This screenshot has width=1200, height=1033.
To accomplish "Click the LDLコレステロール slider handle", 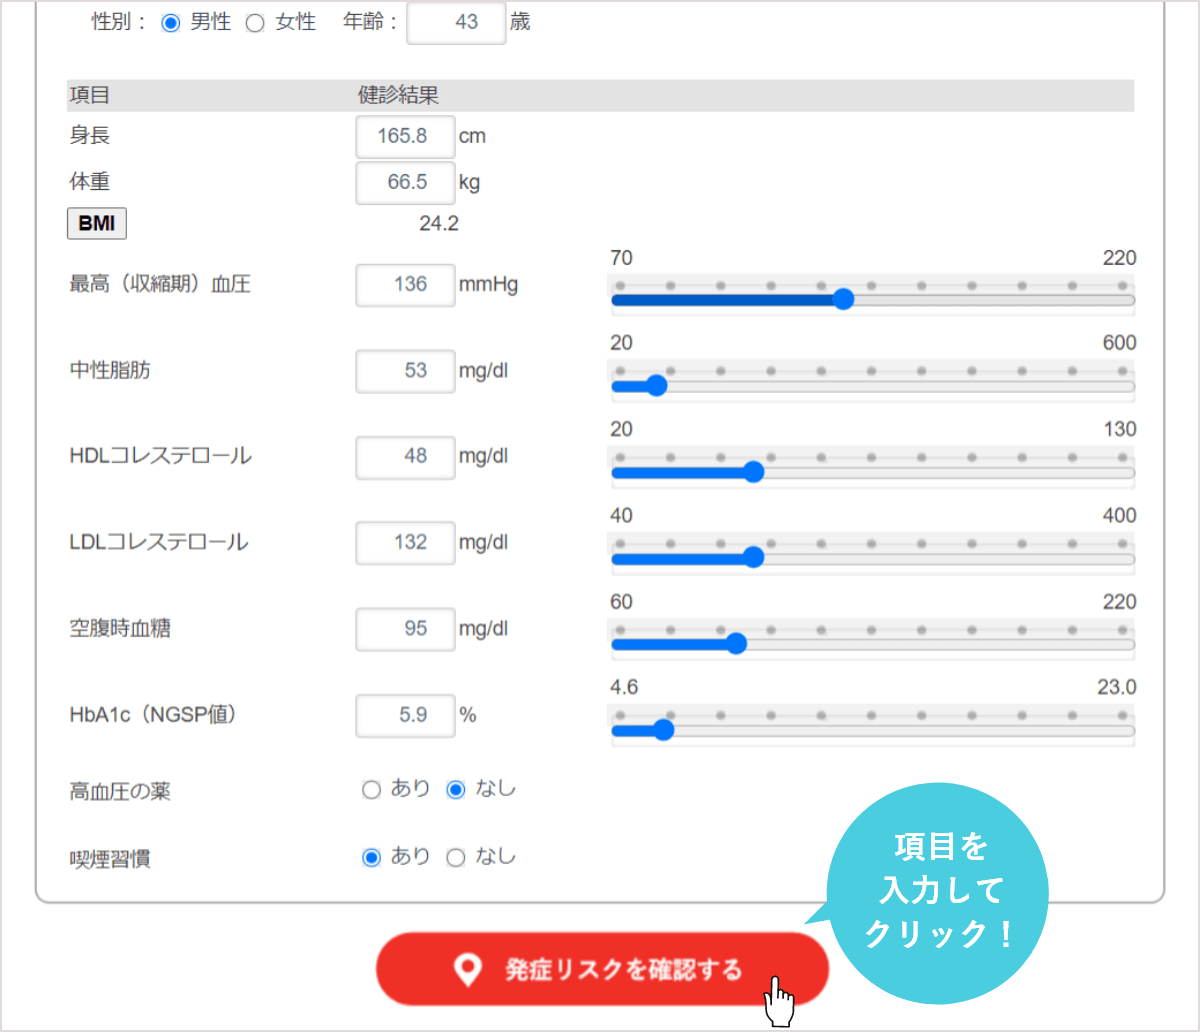I will tap(754, 557).
